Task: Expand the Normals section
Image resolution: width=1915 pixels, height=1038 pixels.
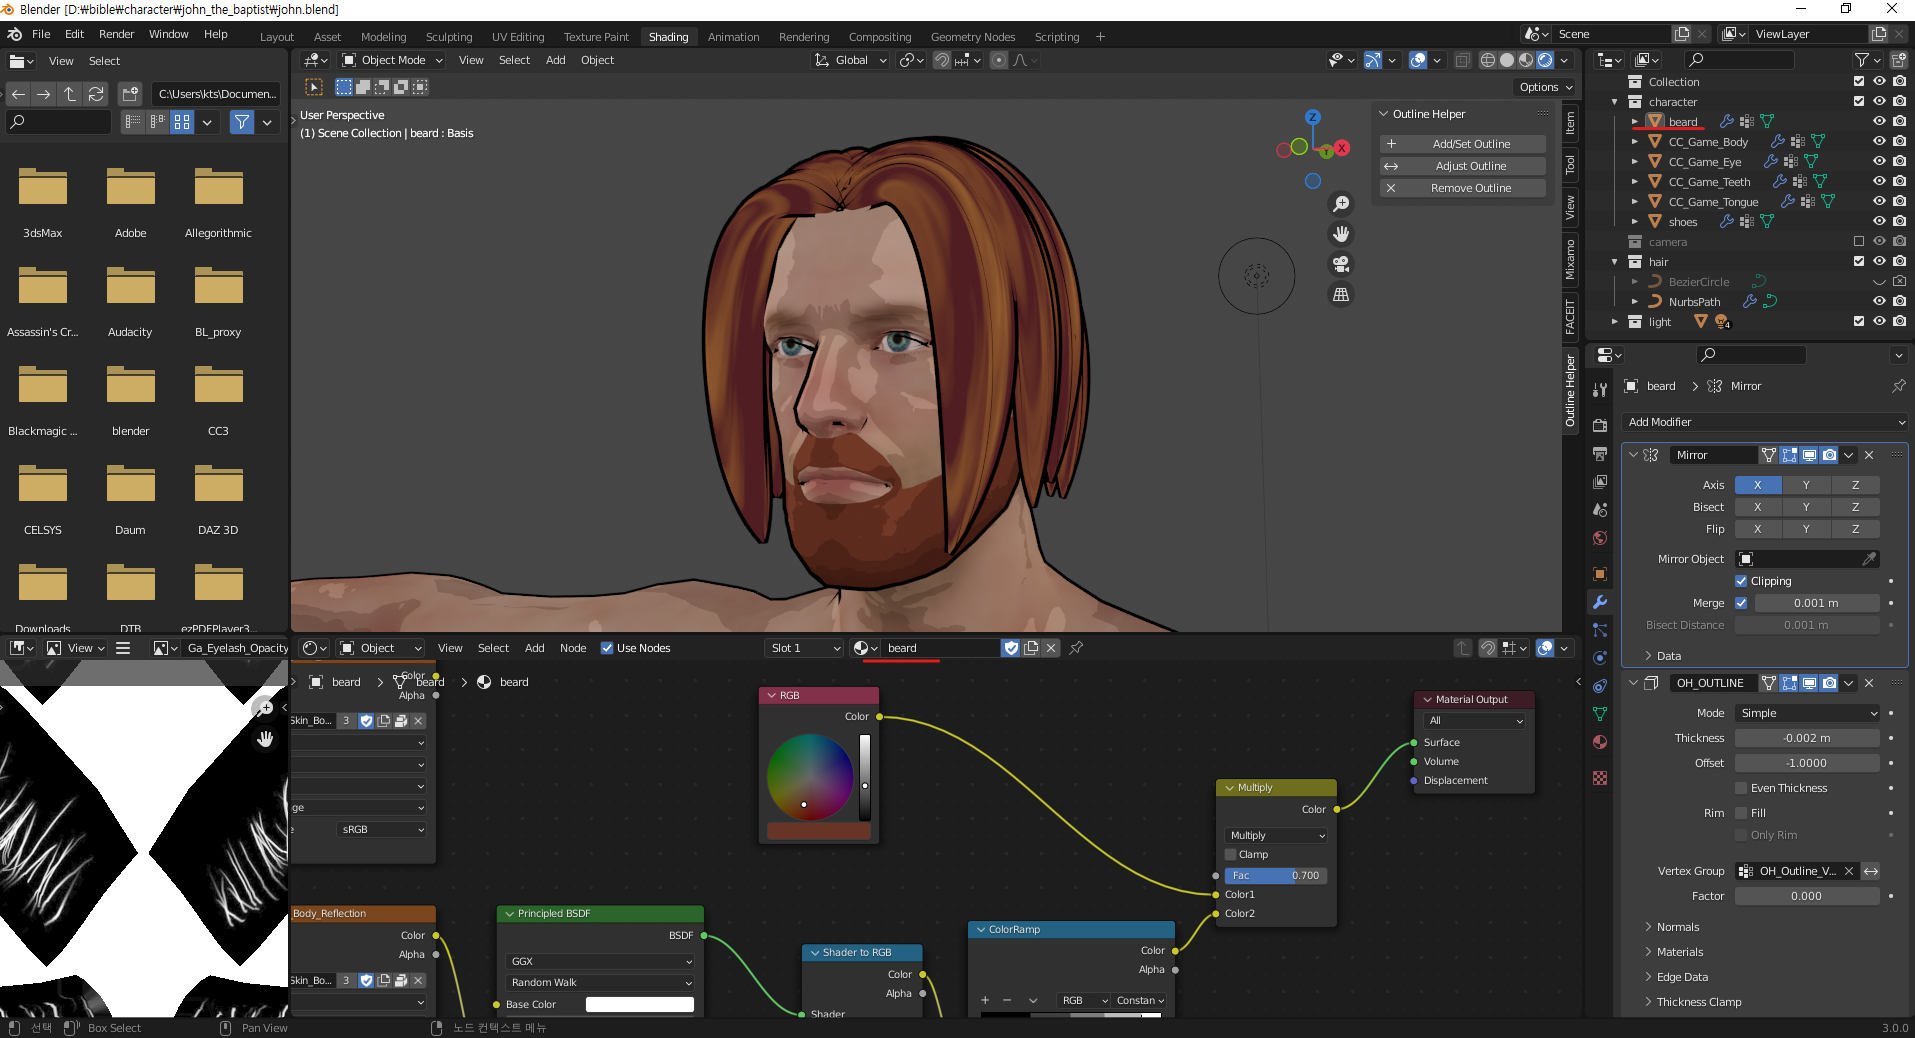Action: click(x=1678, y=927)
